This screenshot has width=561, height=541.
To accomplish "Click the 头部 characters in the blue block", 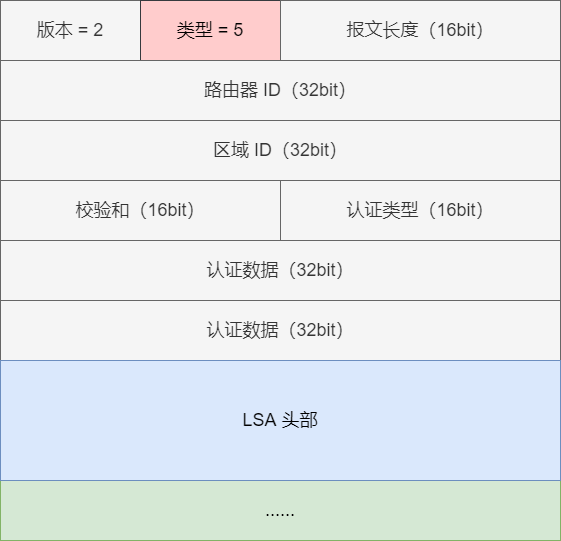I will pos(300,420).
